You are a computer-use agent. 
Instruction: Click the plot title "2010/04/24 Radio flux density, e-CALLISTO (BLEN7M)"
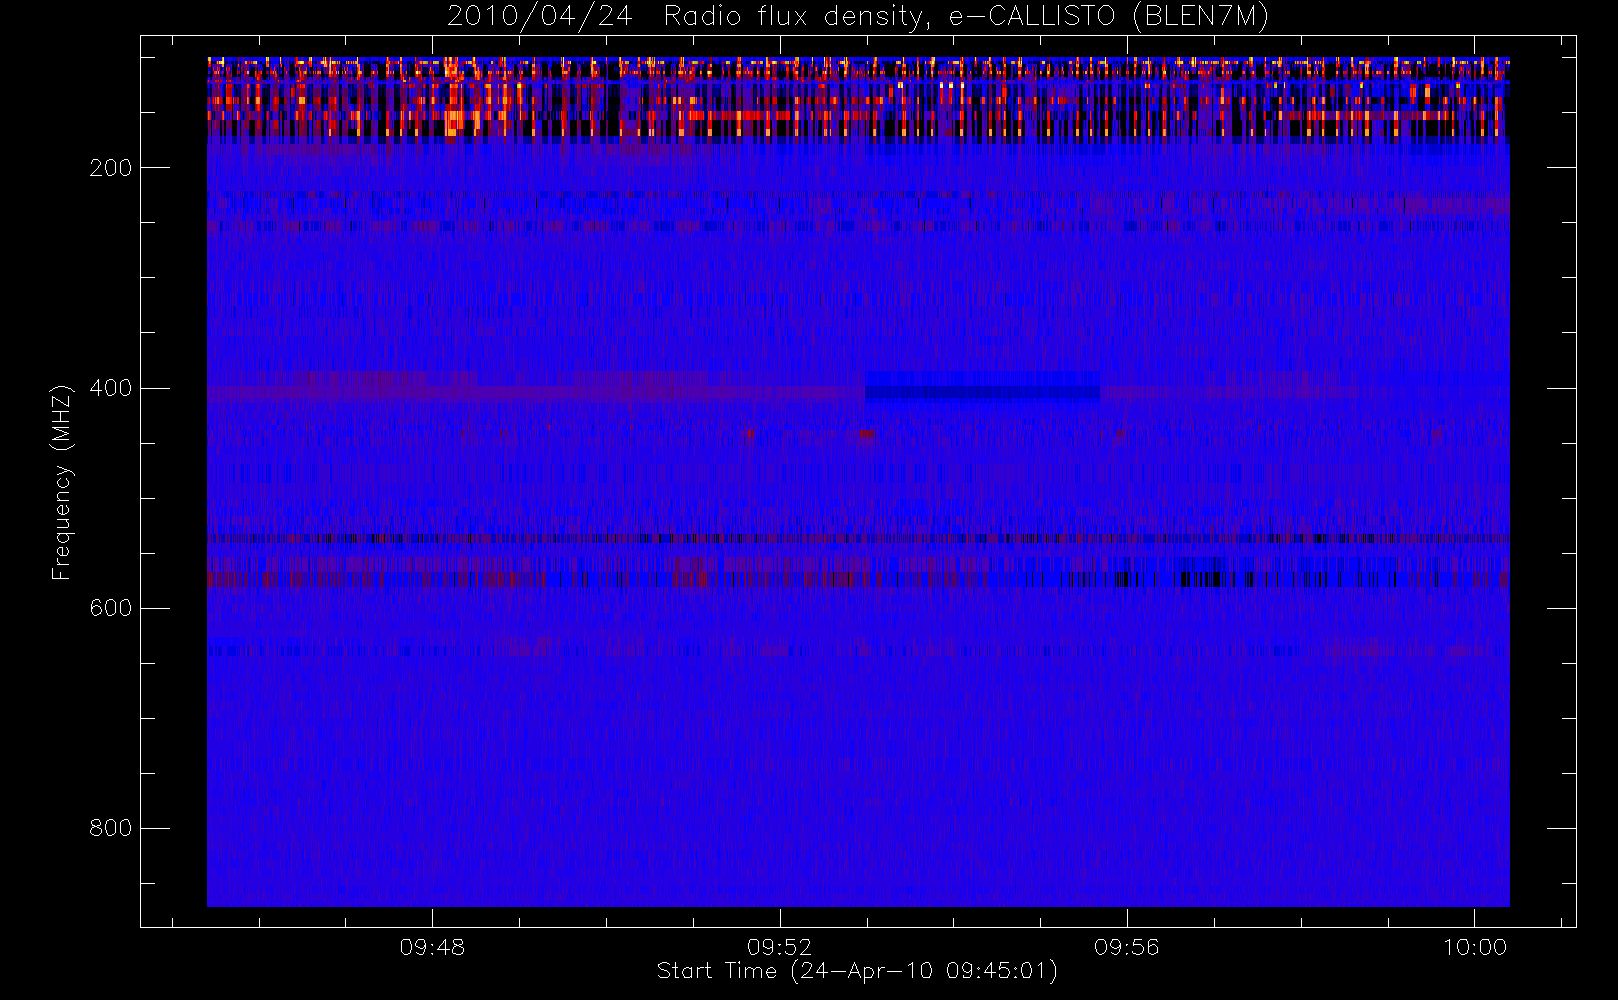tap(858, 17)
